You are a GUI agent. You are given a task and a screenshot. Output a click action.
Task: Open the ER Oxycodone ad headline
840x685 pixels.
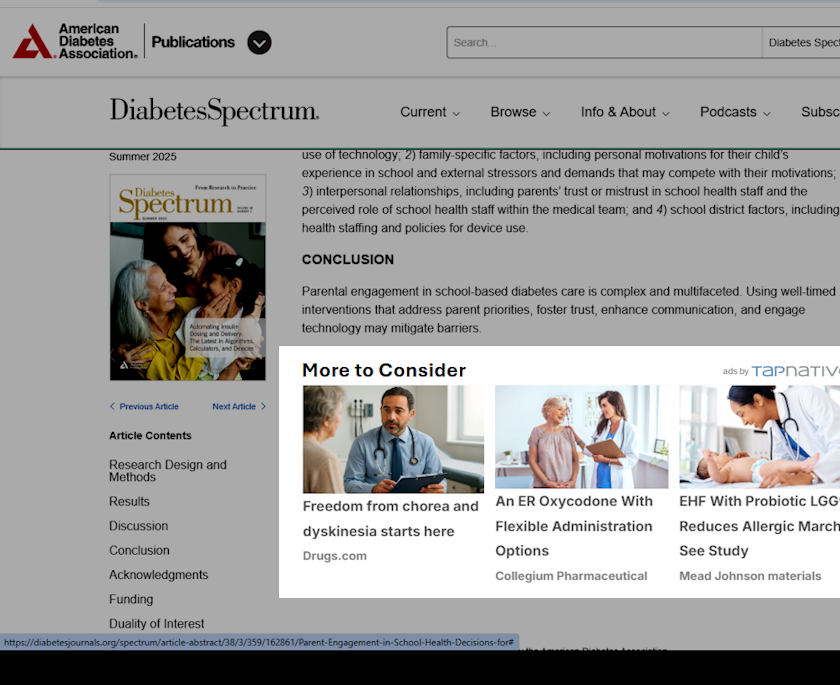(574, 526)
